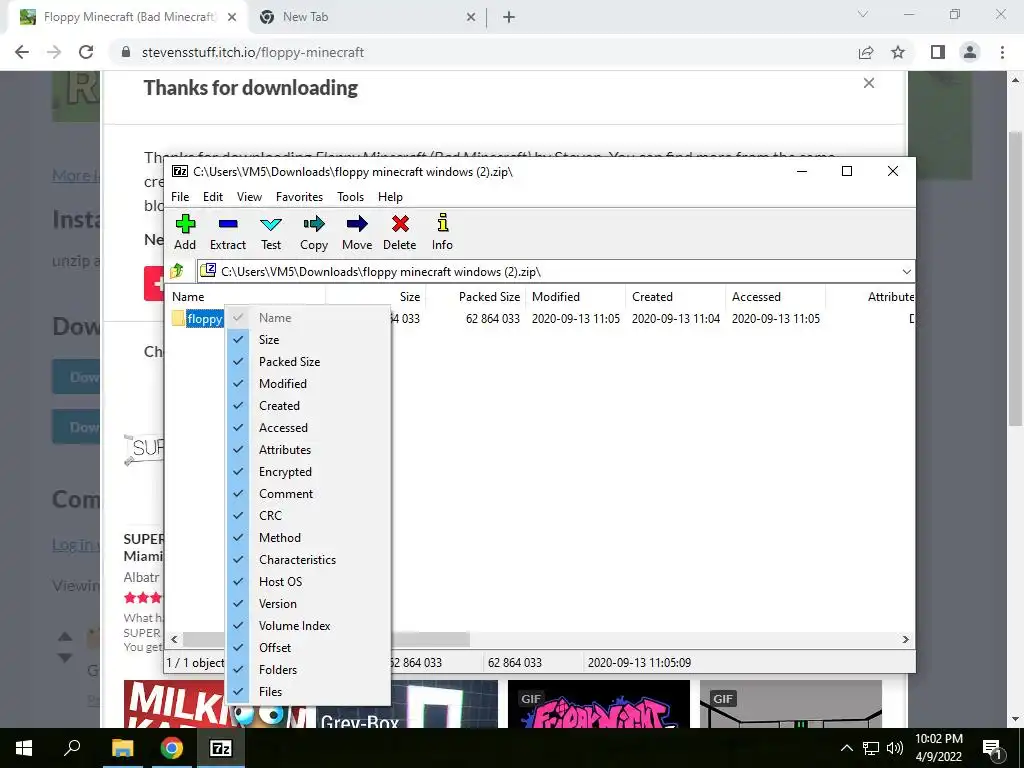Open the File menu
Image resolution: width=1024 pixels, height=768 pixels.
180,197
